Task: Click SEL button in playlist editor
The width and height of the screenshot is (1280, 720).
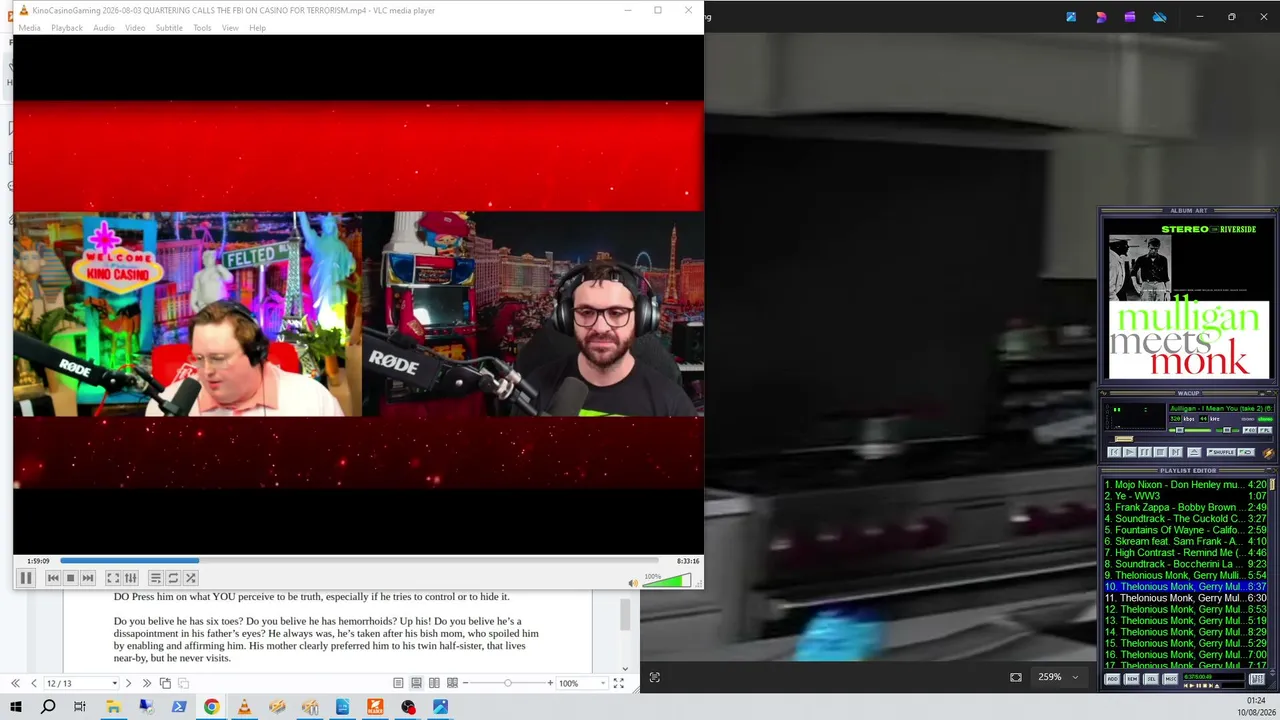Action: click(x=1151, y=679)
